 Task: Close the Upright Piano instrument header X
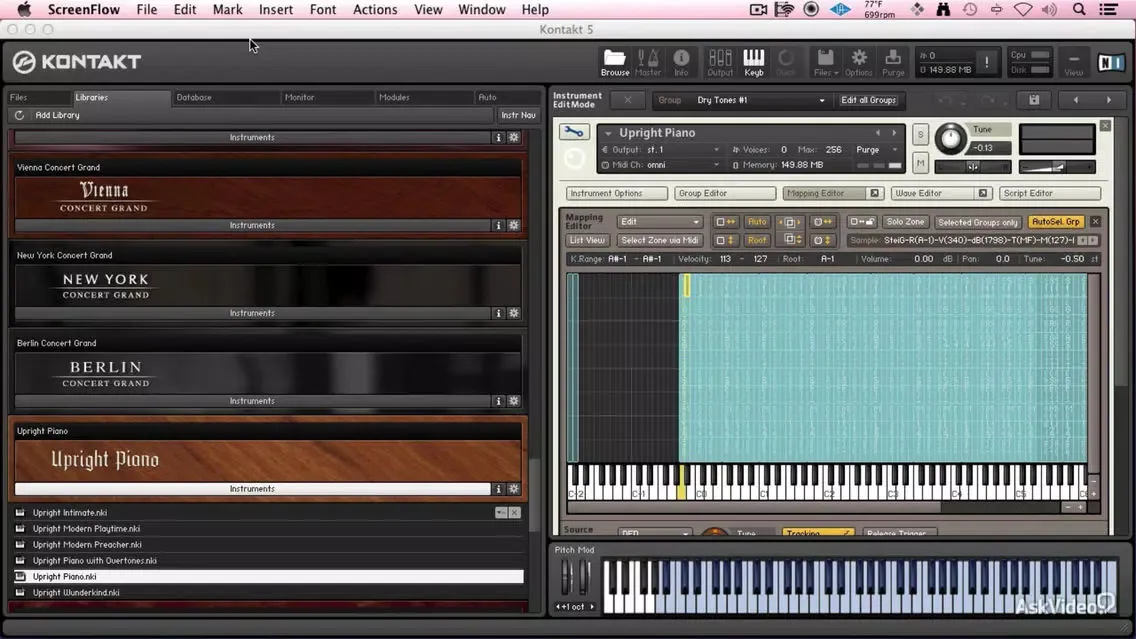(1105, 126)
